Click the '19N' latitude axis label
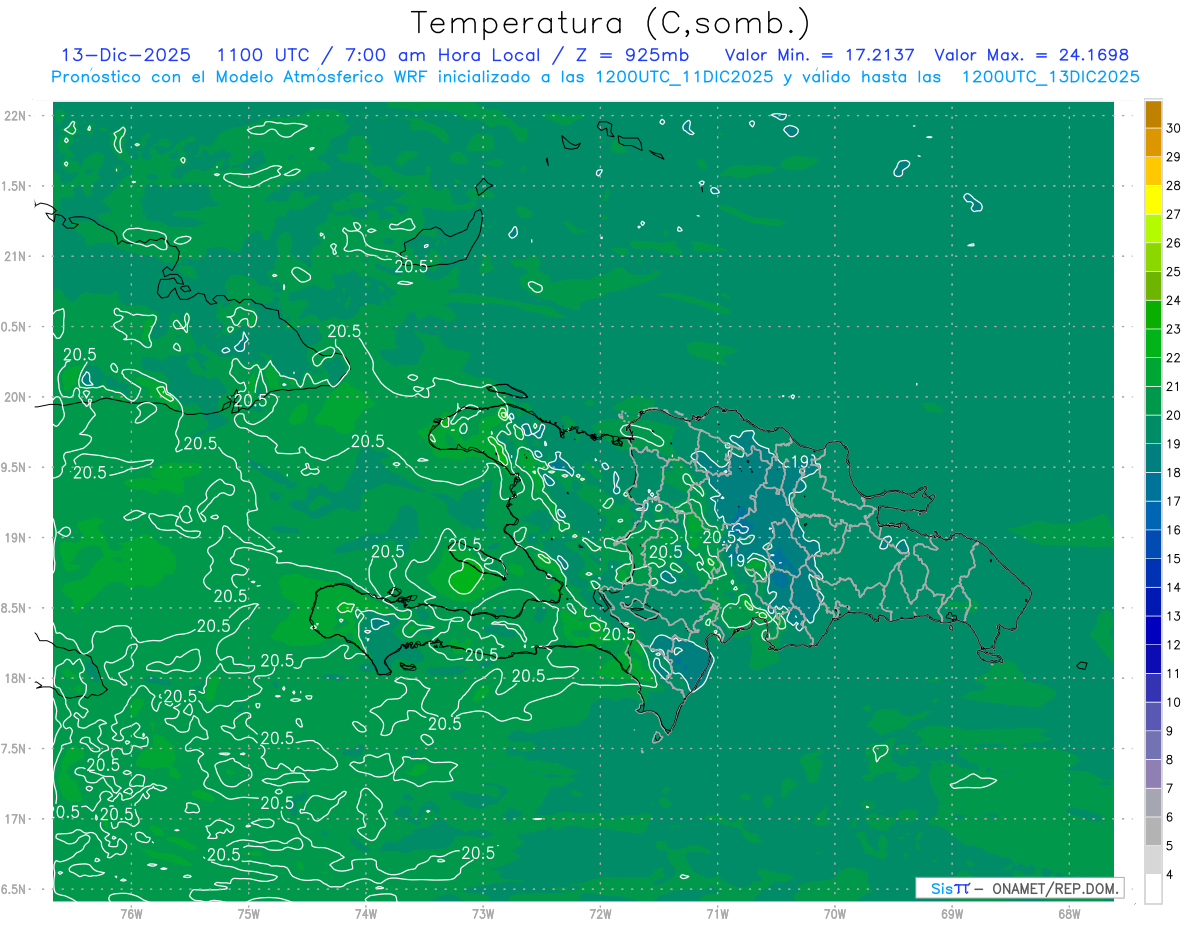The width and height of the screenshot is (1200, 927). pyautogui.click(x=14, y=538)
